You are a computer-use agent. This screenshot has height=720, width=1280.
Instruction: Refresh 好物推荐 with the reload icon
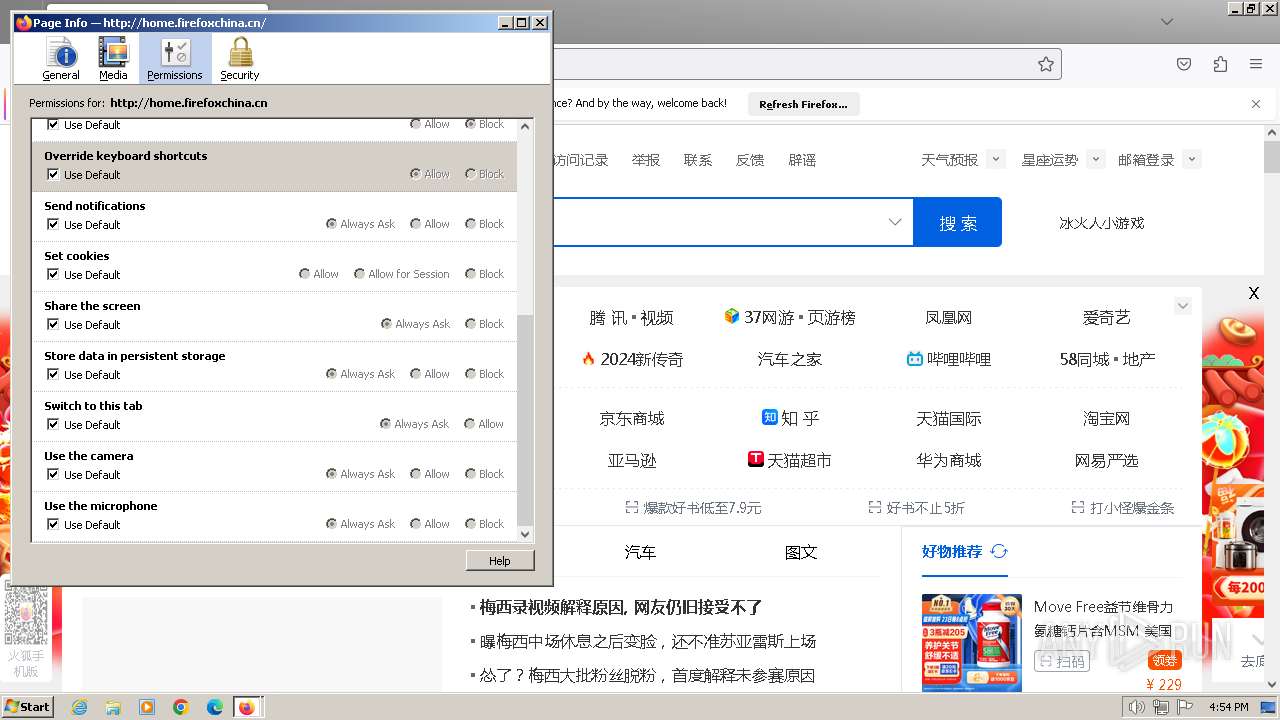coord(999,551)
